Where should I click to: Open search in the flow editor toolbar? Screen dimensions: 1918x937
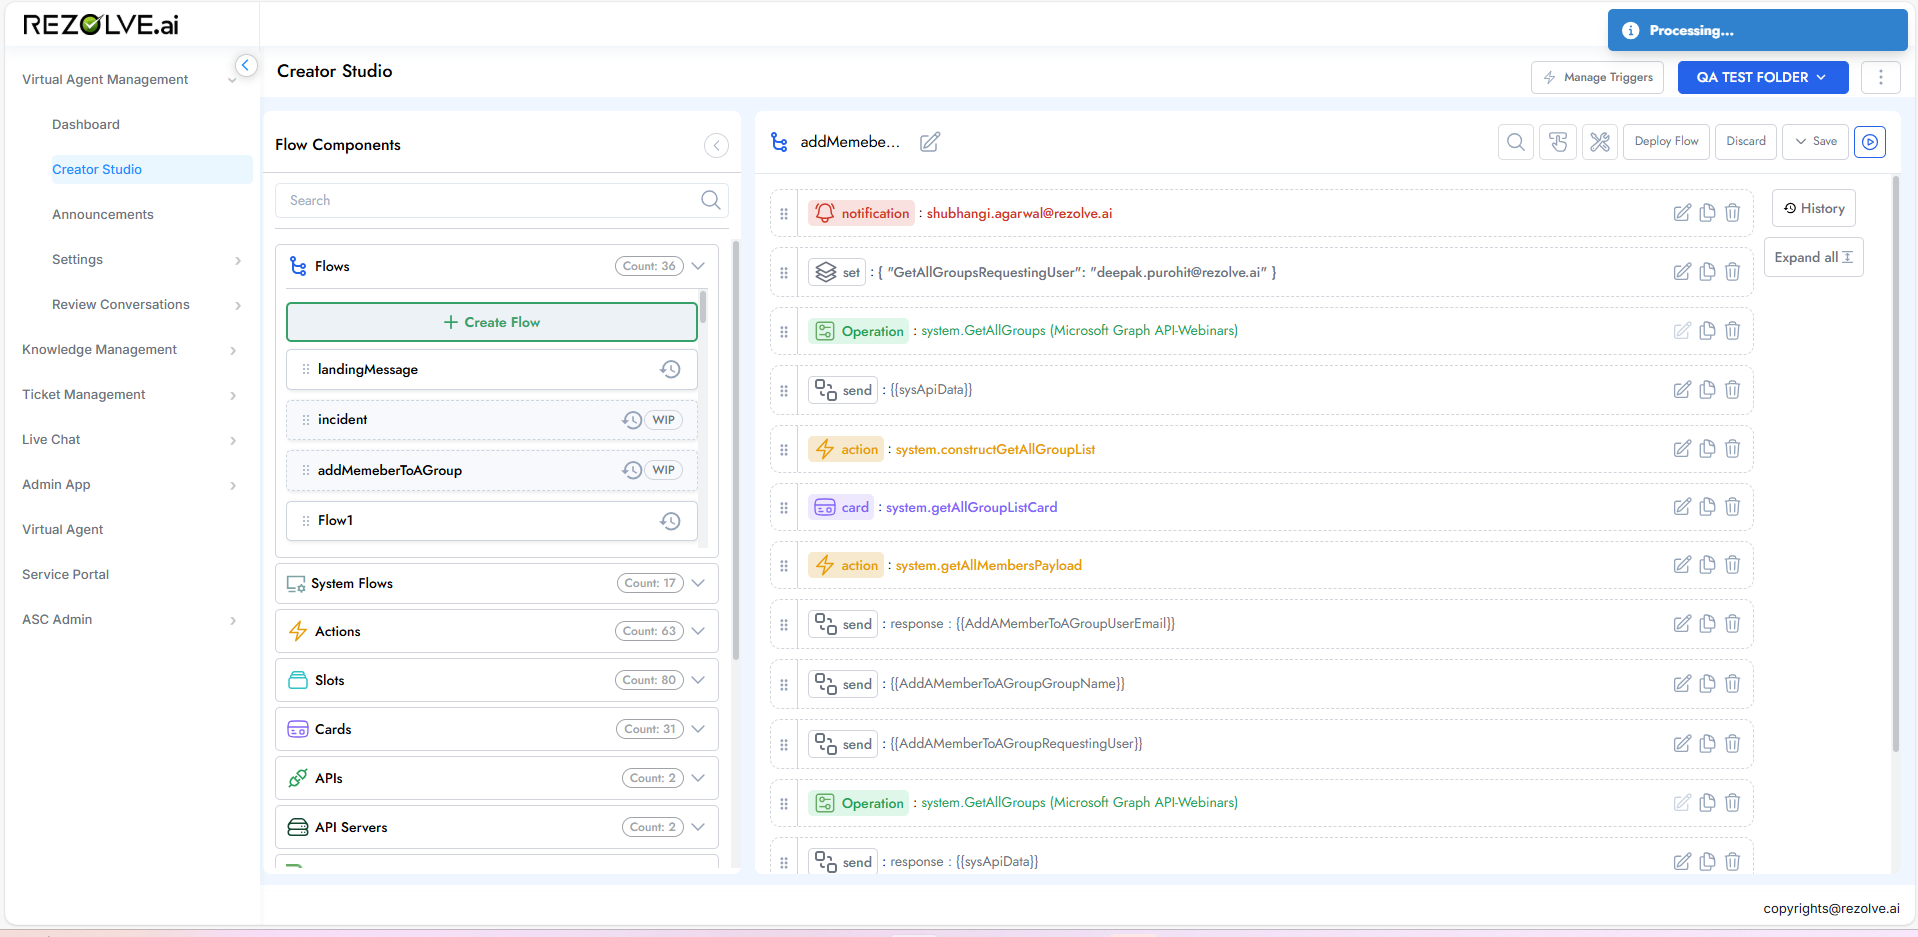coord(1515,142)
